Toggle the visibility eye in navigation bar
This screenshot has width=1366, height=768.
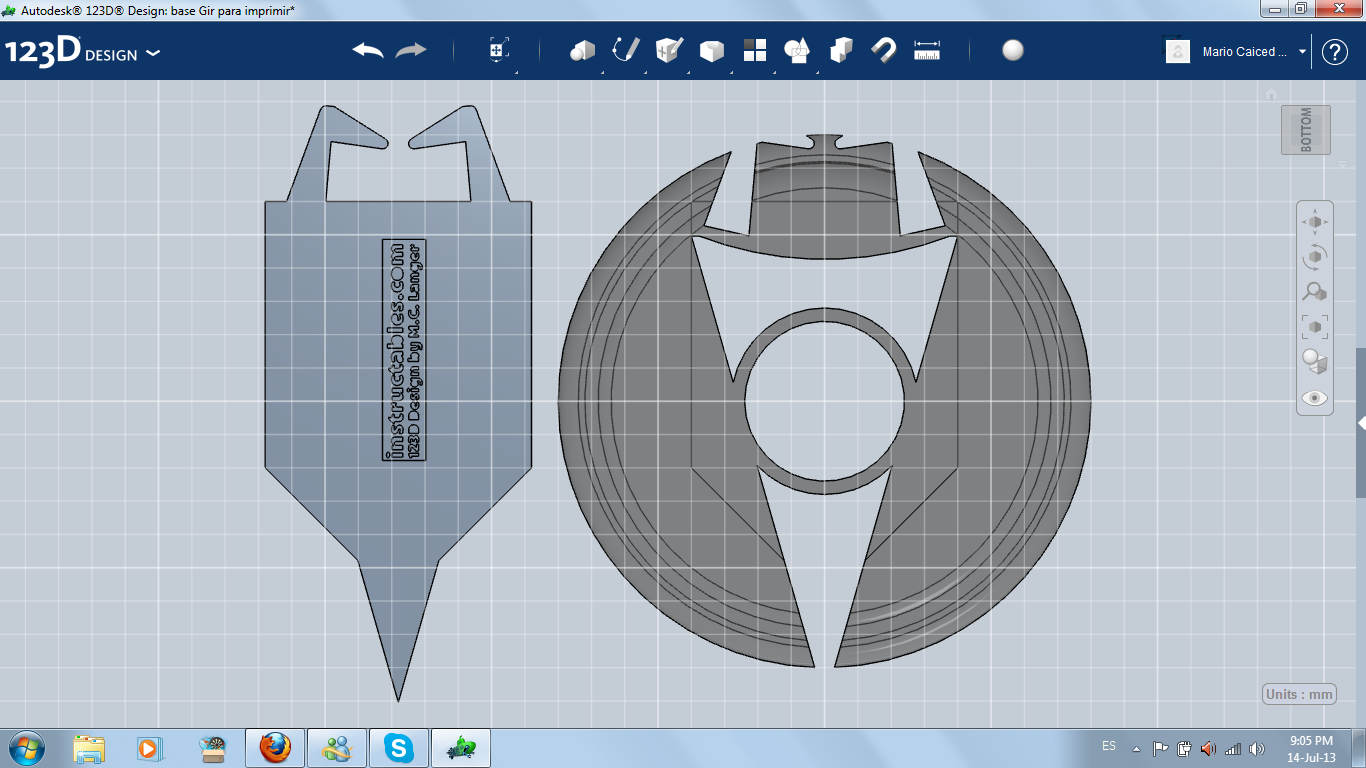click(x=1315, y=398)
